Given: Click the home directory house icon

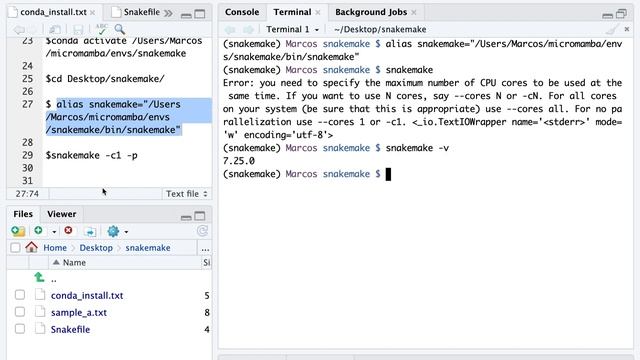Looking at the screenshot, I should pos(31,247).
